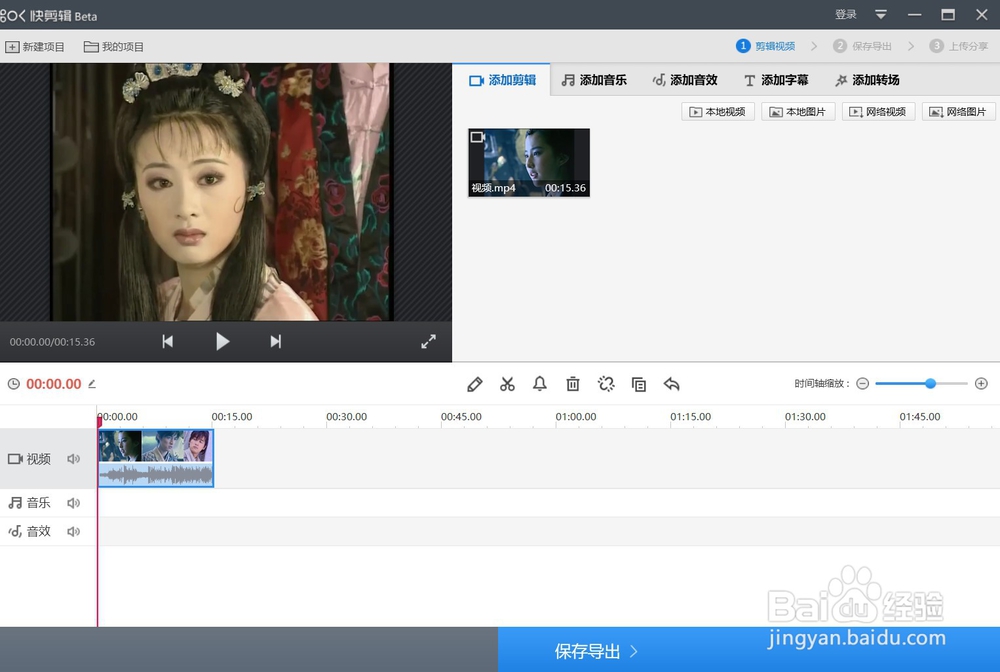Click the timeline zoom-out minus icon
This screenshot has height=672, width=1000.
pos(861,383)
